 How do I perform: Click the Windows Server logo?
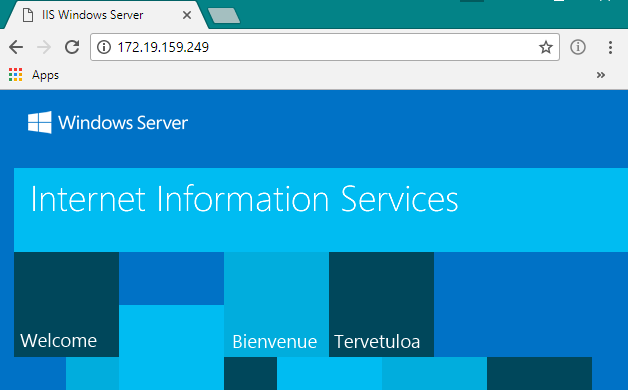[x=40, y=122]
